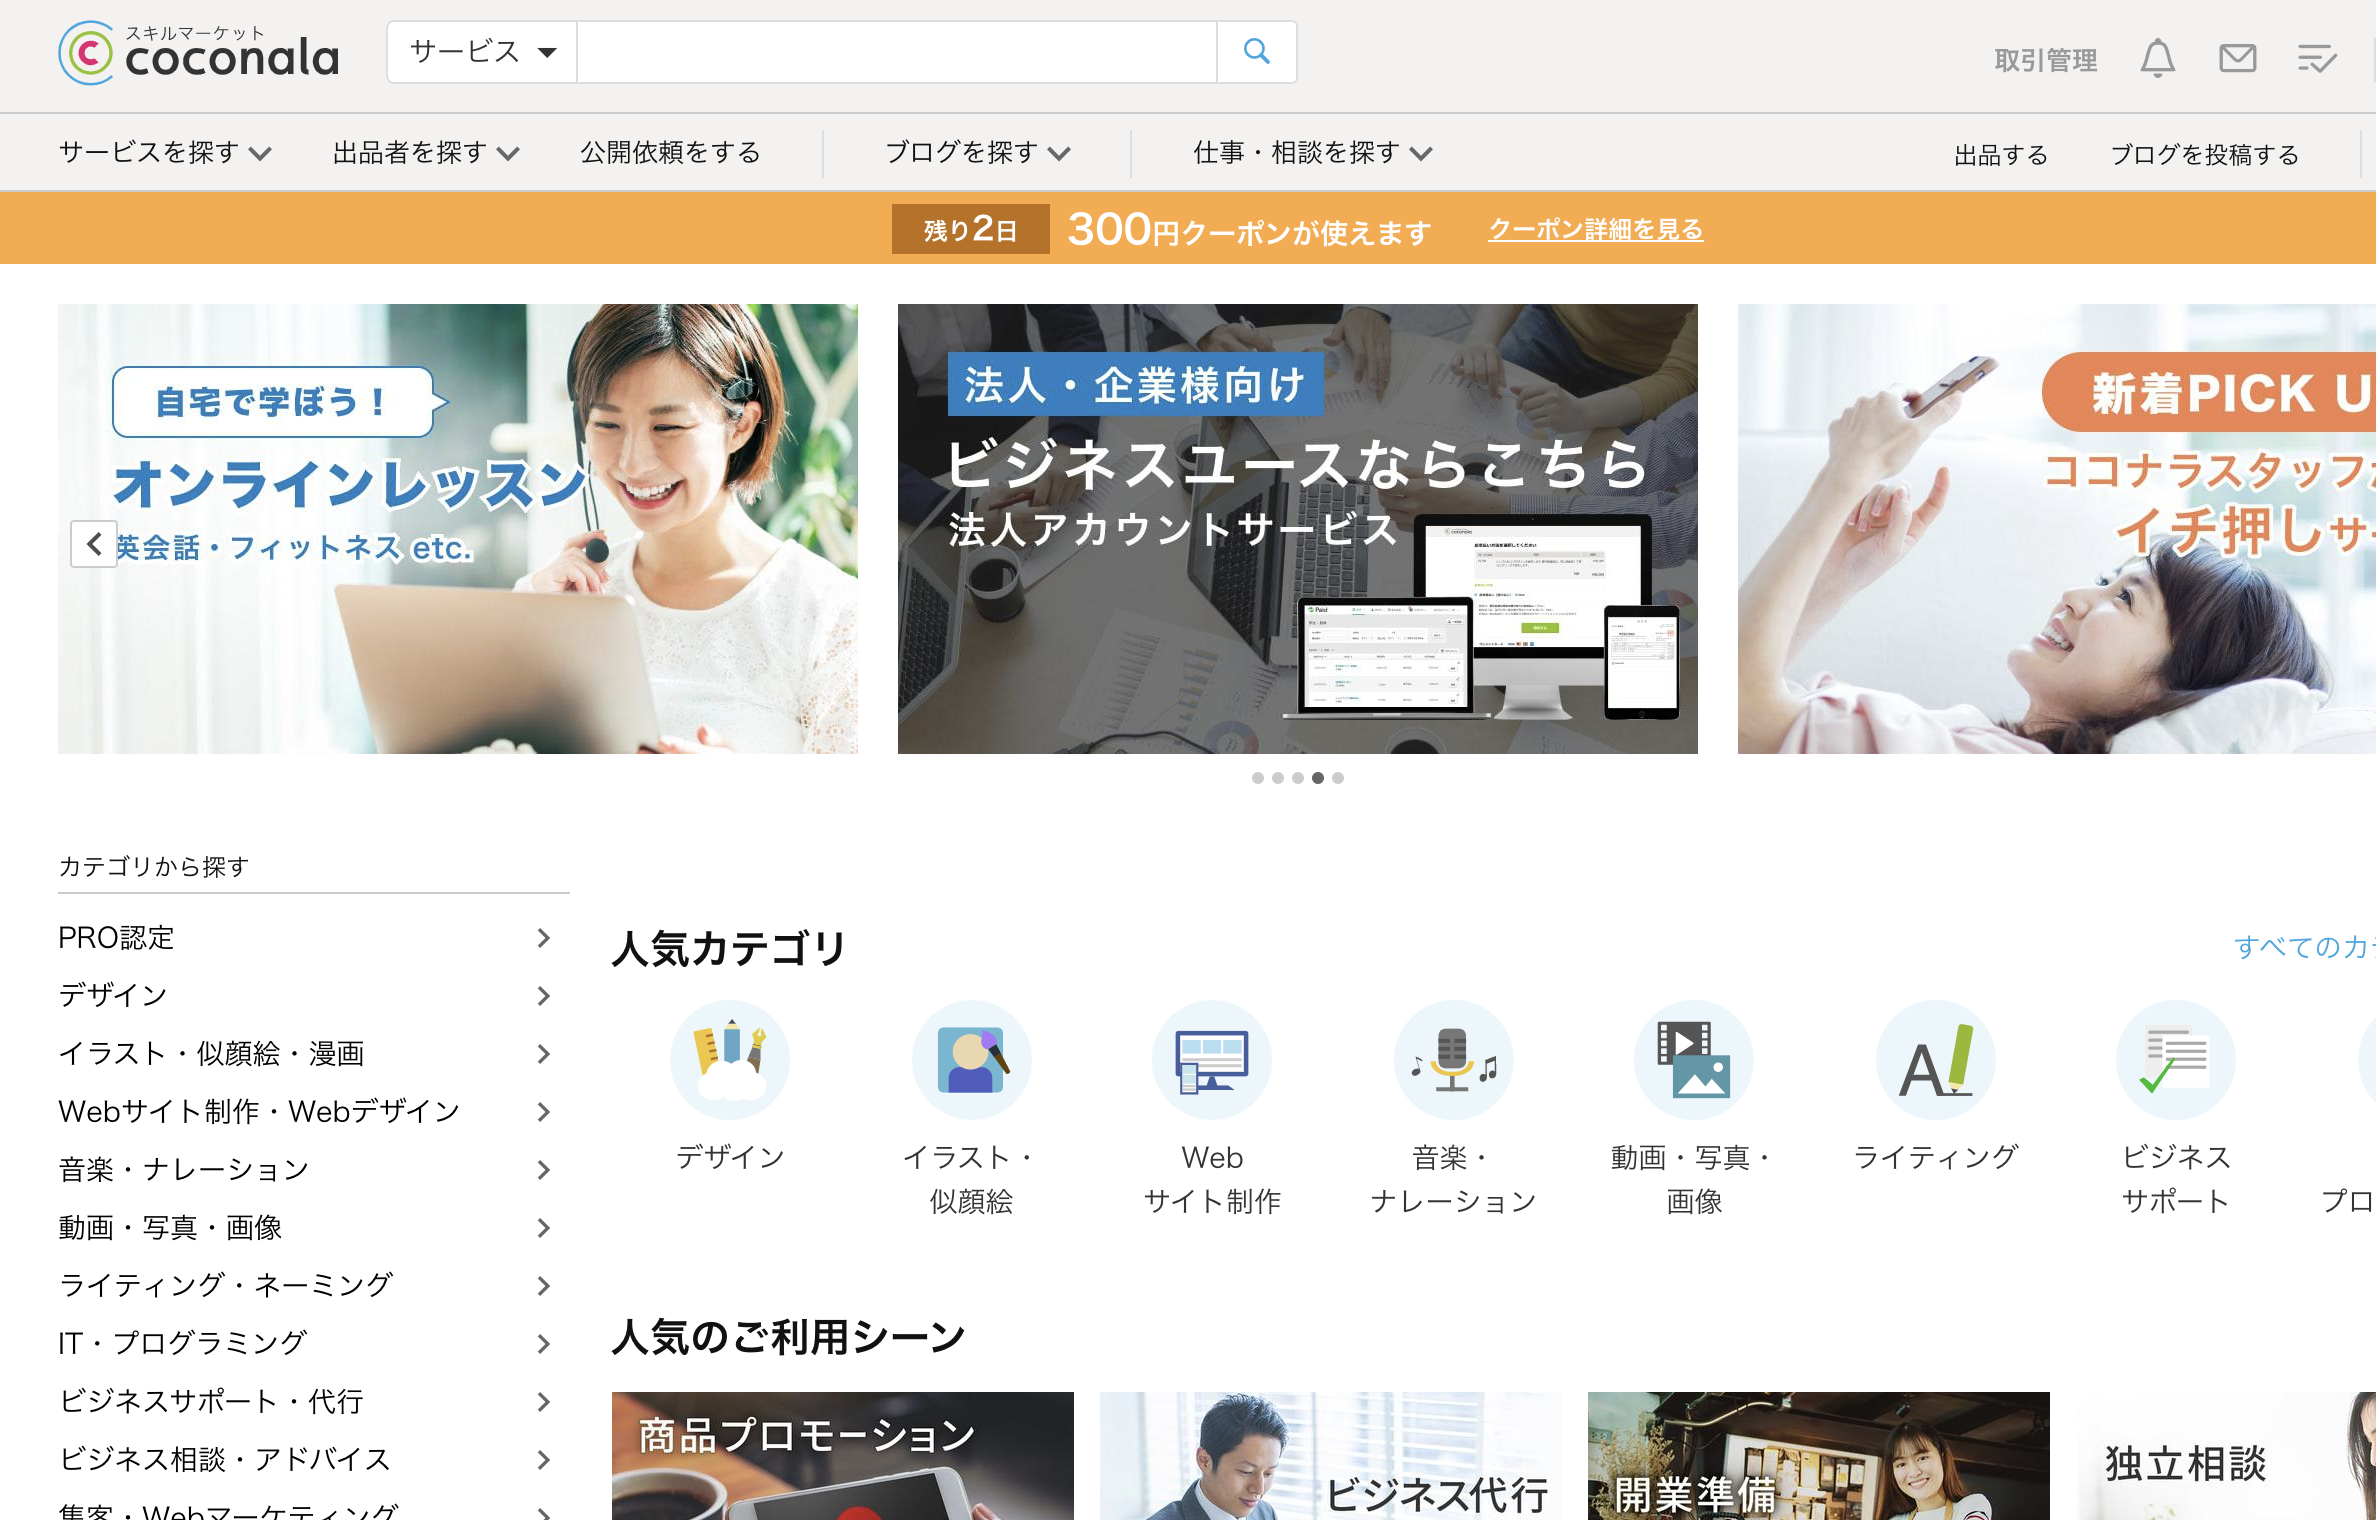Choose the 音楽・ナレーション microphone icon
Viewport: 2376px width, 1520px height.
(1453, 1060)
